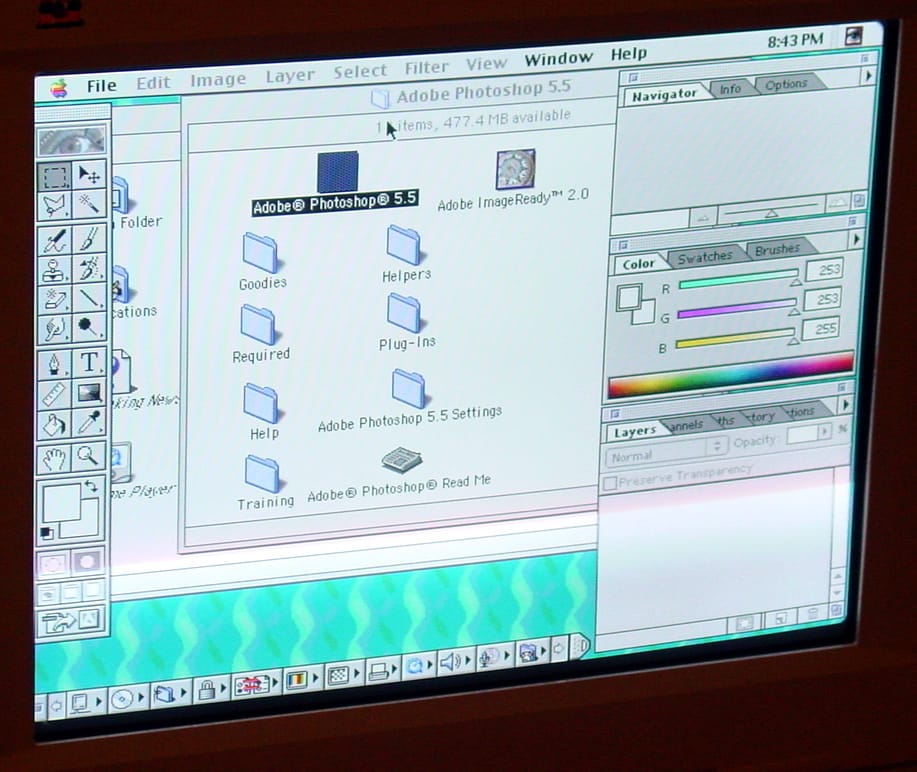Screen dimensions: 917x772
Task: Open the Adobe Photoshop Read Me document
Action: (x=401, y=460)
